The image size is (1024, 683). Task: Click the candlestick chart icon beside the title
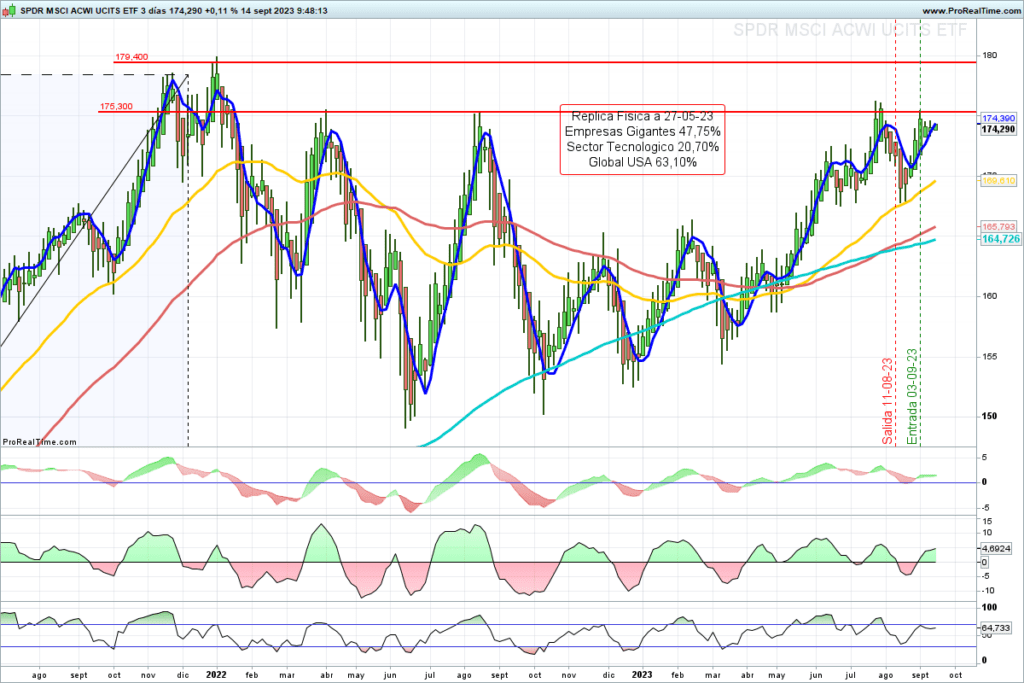pos(9,10)
